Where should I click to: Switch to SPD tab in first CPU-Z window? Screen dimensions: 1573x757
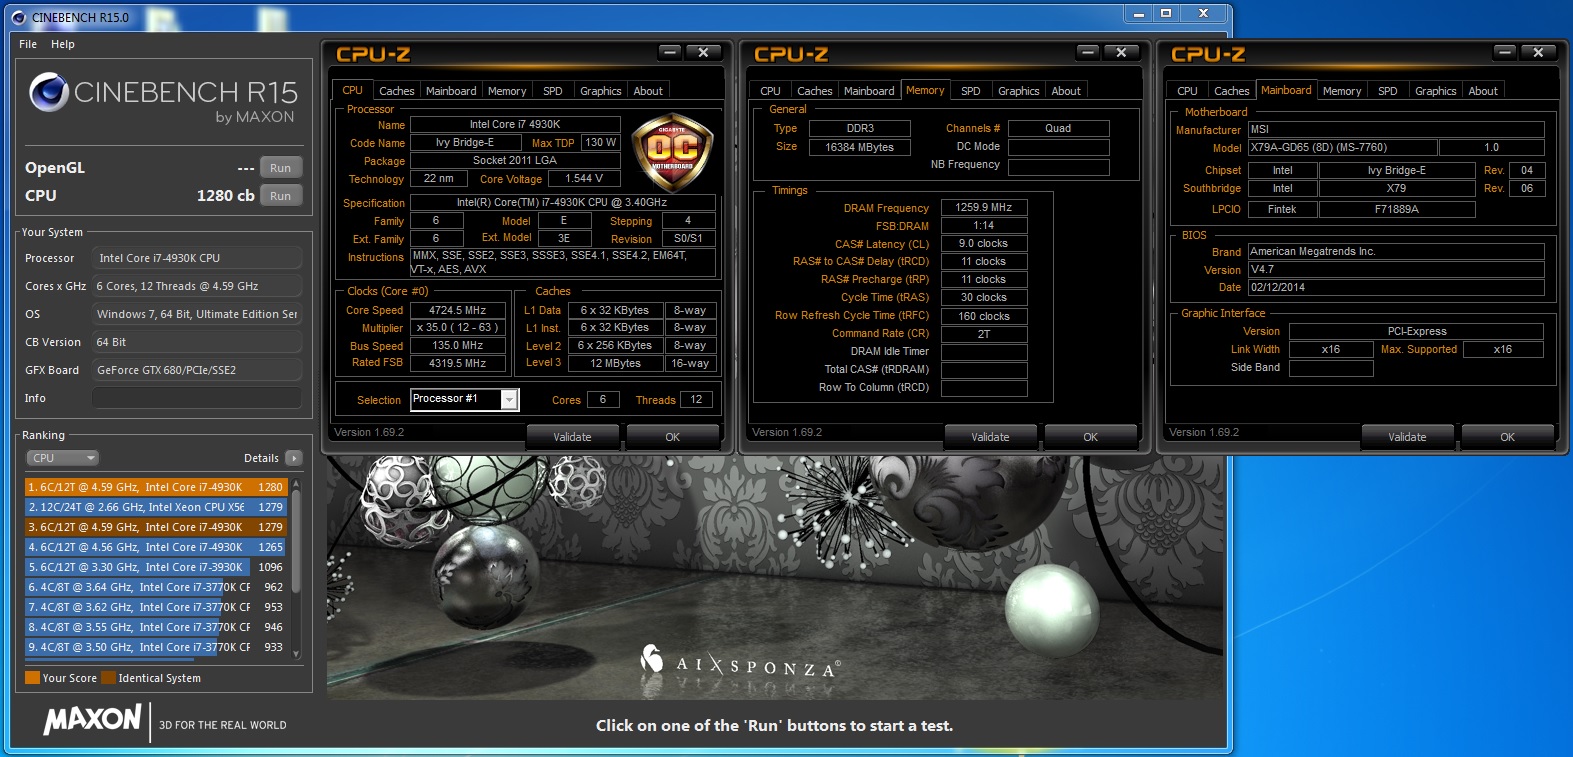click(553, 91)
